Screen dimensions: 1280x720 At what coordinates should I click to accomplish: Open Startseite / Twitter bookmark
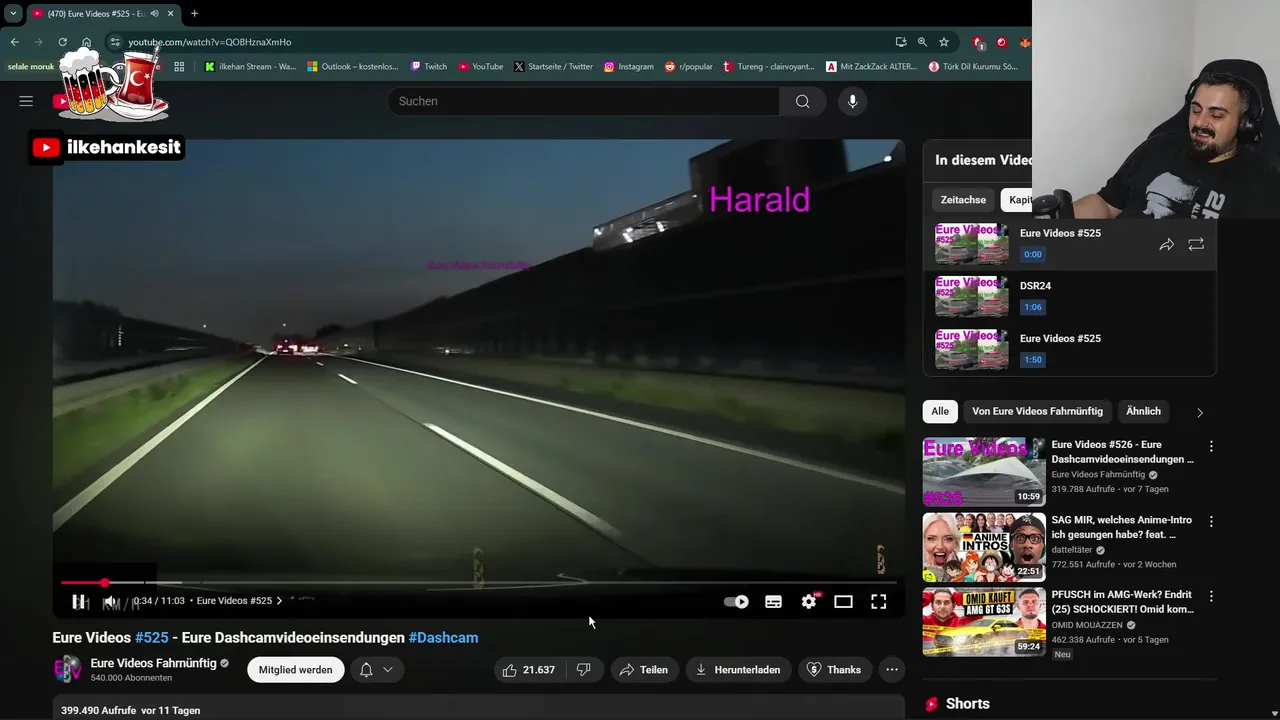point(553,67)
